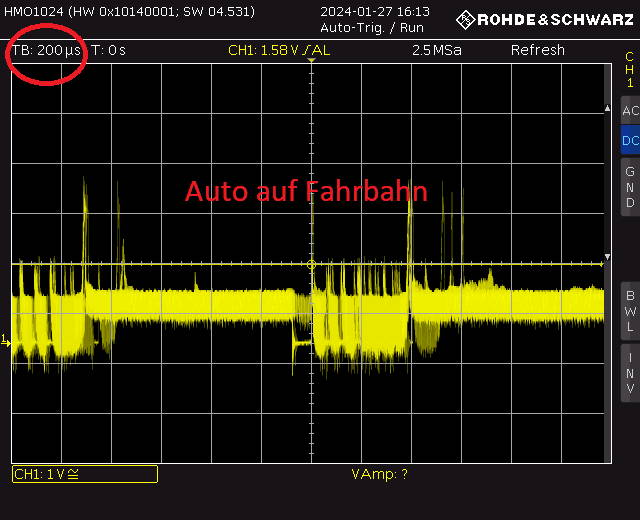
Task: Click the CH1: 1.58V trigger level readout
Action: (x=279, y=50)
